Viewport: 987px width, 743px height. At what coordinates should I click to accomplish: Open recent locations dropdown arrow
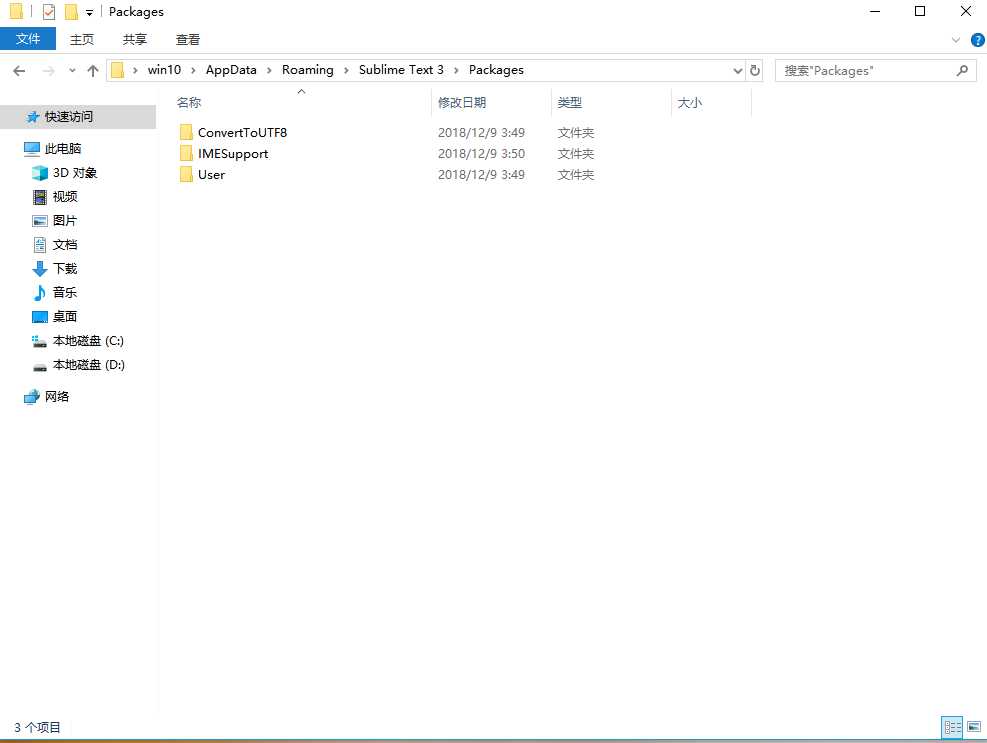pyautogui.click(x=72, y=71)
